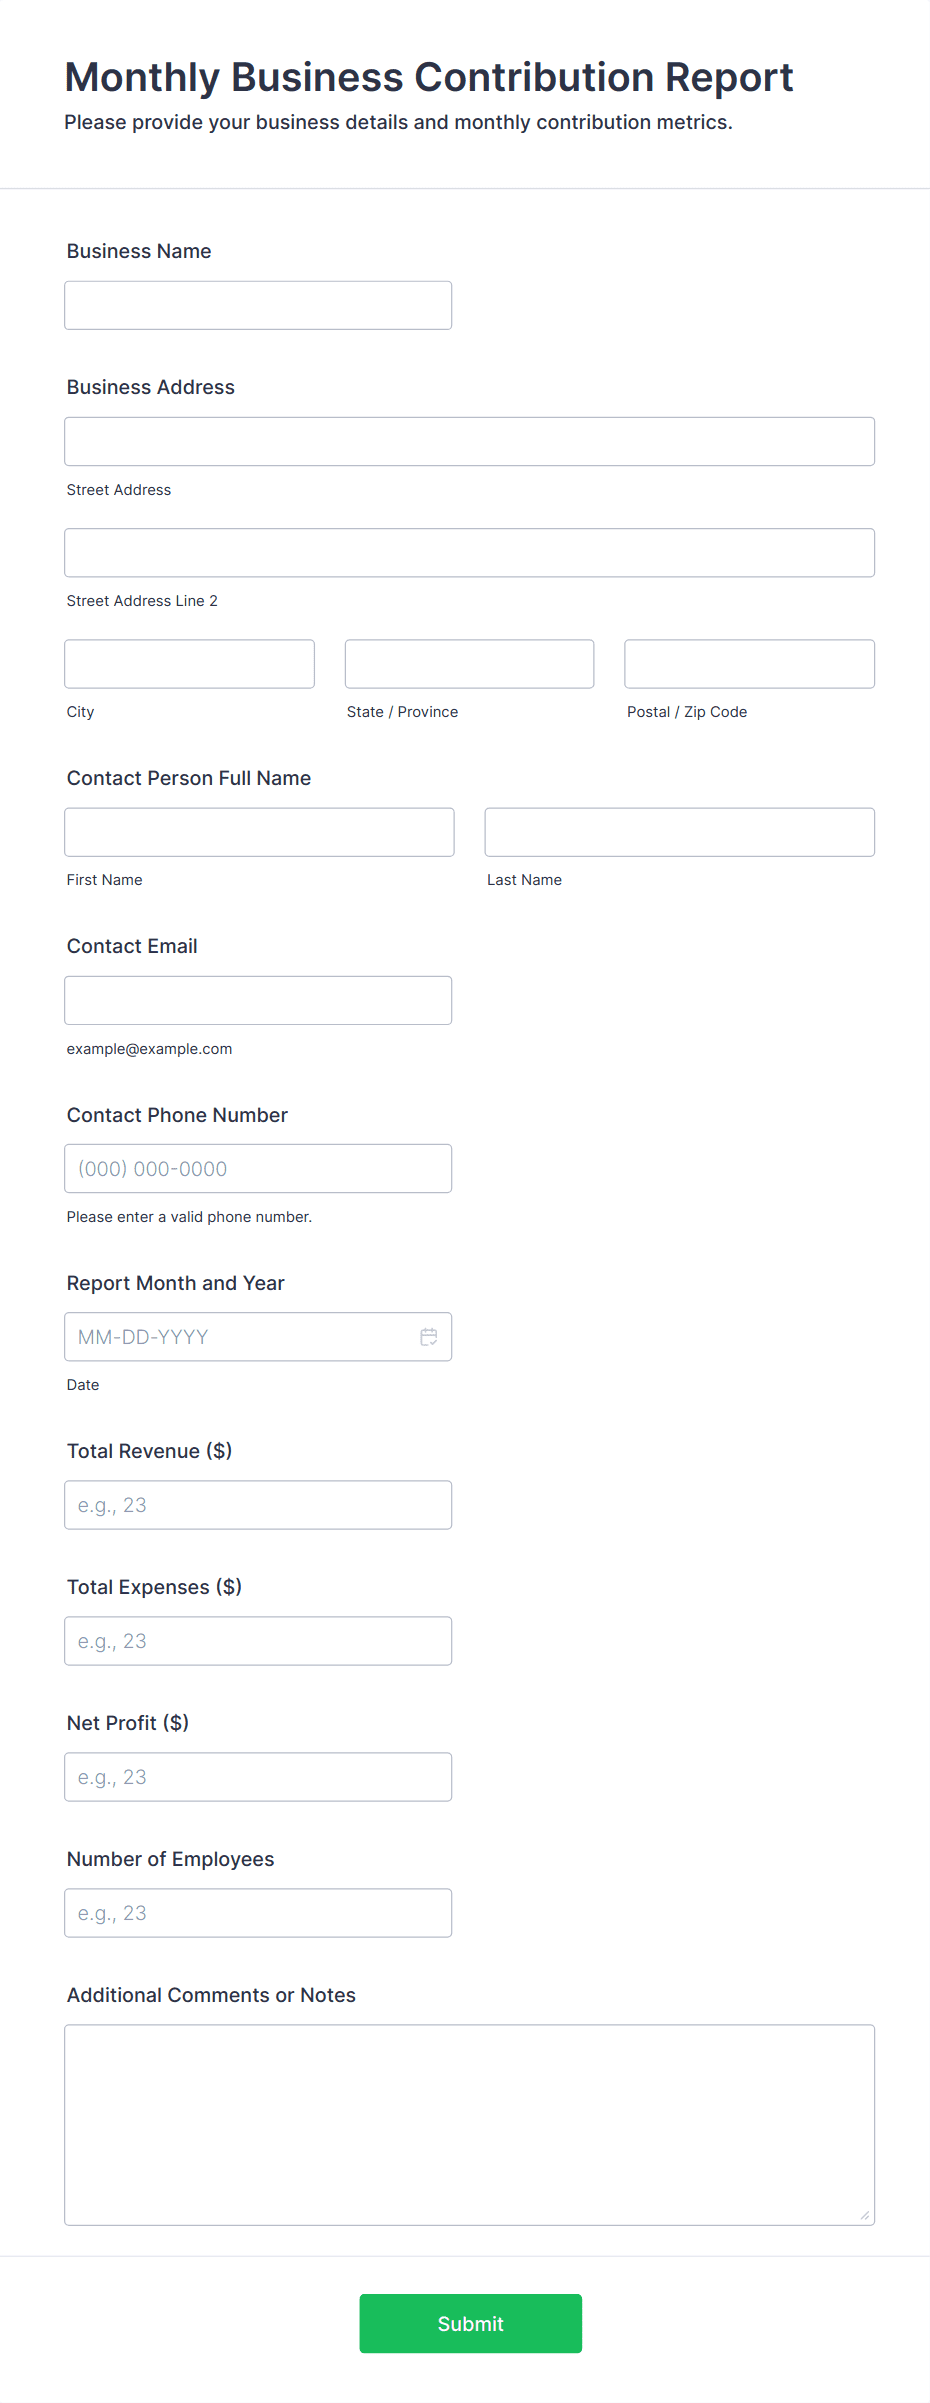
Task: Grab the comments textarea resize handle
Action: (865, 2215)
